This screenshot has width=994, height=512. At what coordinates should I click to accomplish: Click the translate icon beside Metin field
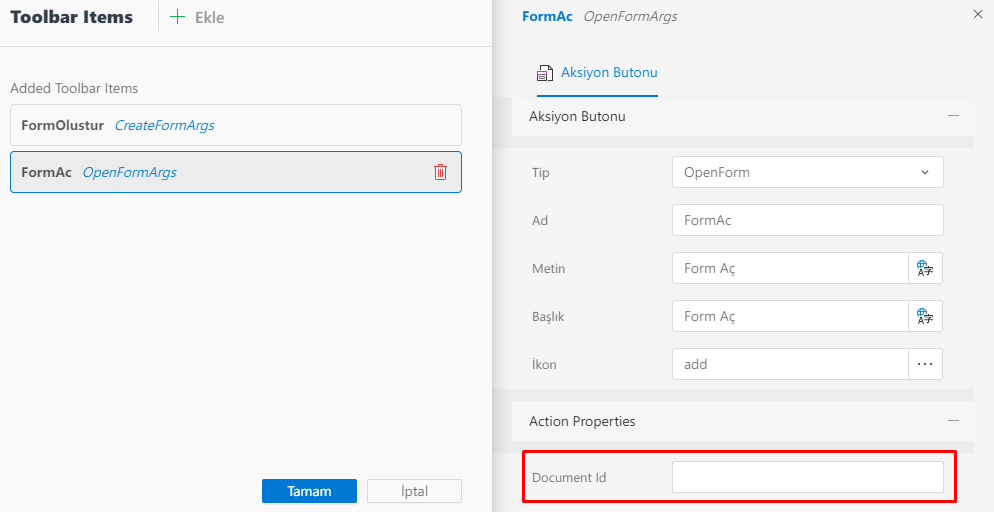[925, 268]
